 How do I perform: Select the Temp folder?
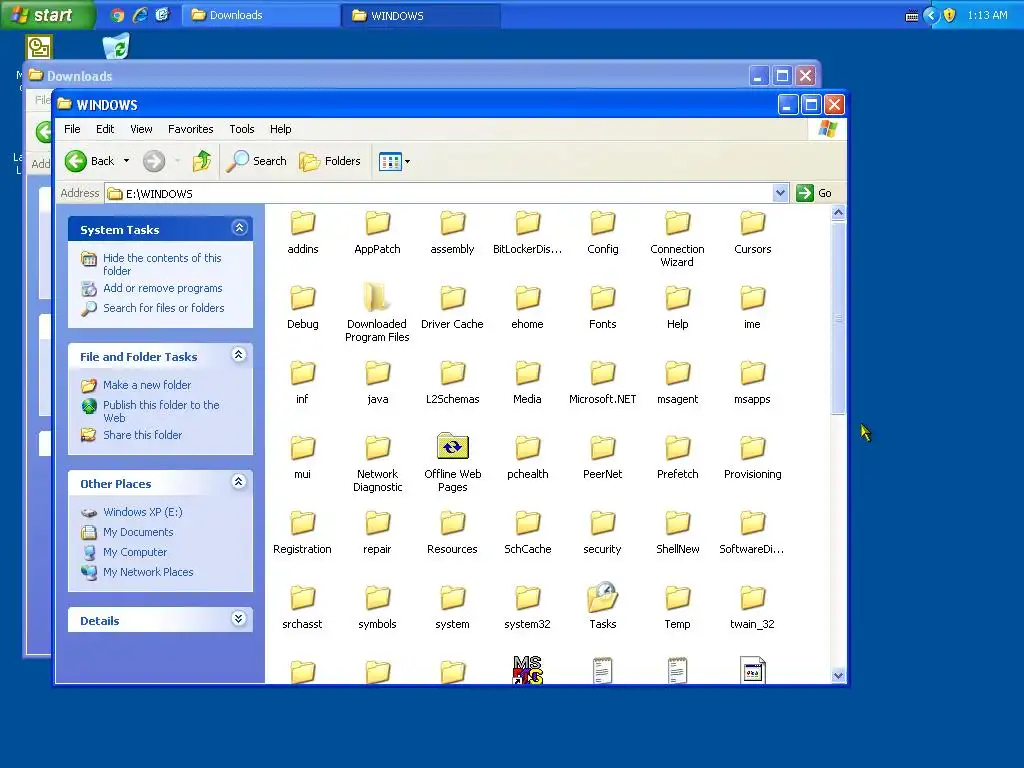pos(677,607)
